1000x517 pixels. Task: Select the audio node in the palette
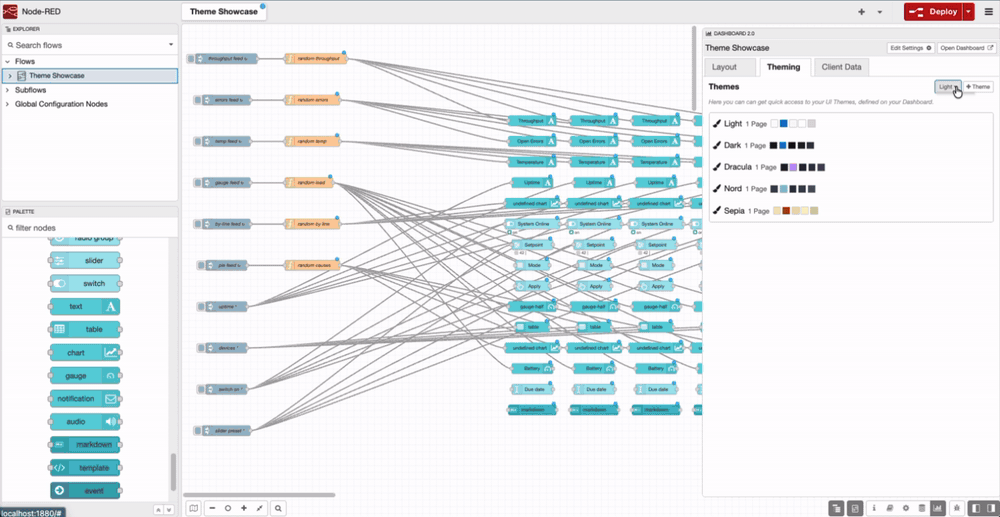click(85, 422)
